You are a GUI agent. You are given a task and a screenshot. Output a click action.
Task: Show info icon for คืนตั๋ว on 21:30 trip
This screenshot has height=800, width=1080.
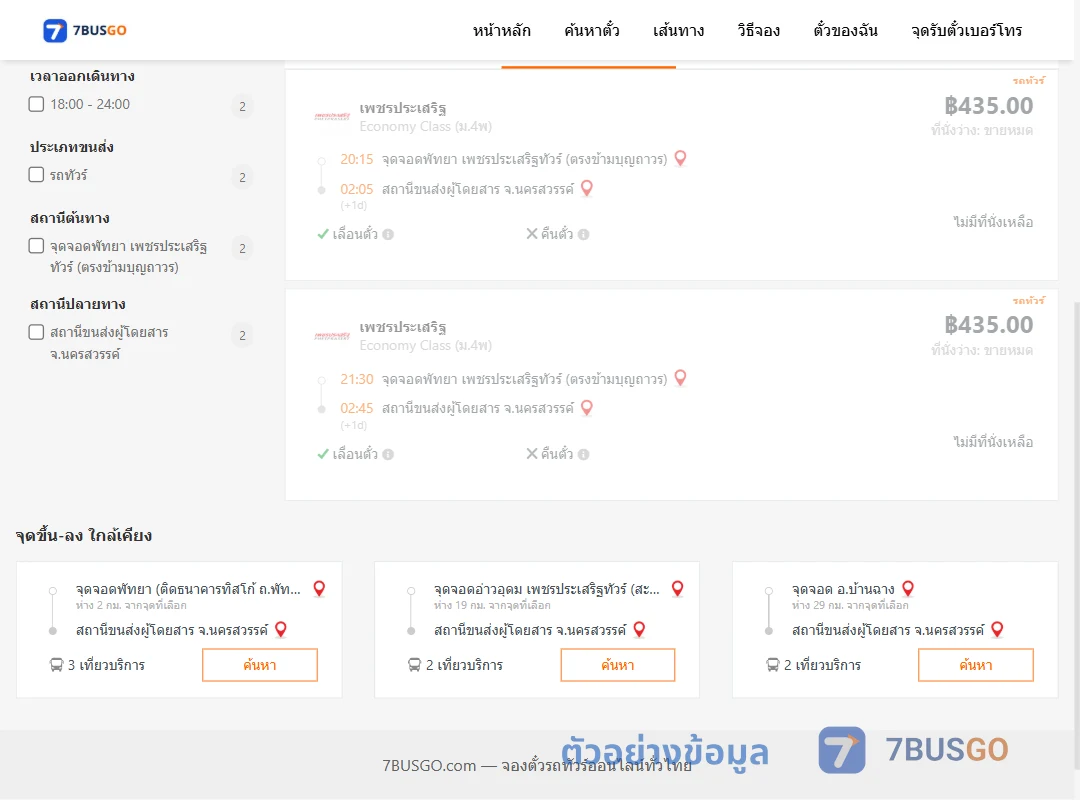pos(583,454)
